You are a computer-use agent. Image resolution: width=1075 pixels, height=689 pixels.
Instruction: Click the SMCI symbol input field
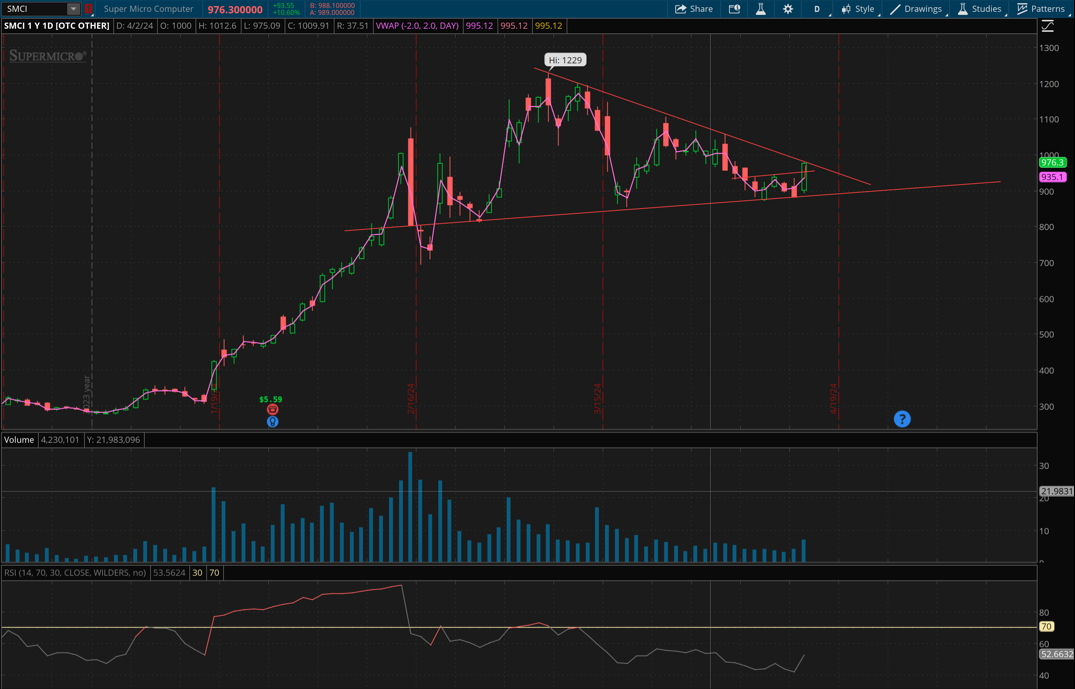click(x=33, y=9)
